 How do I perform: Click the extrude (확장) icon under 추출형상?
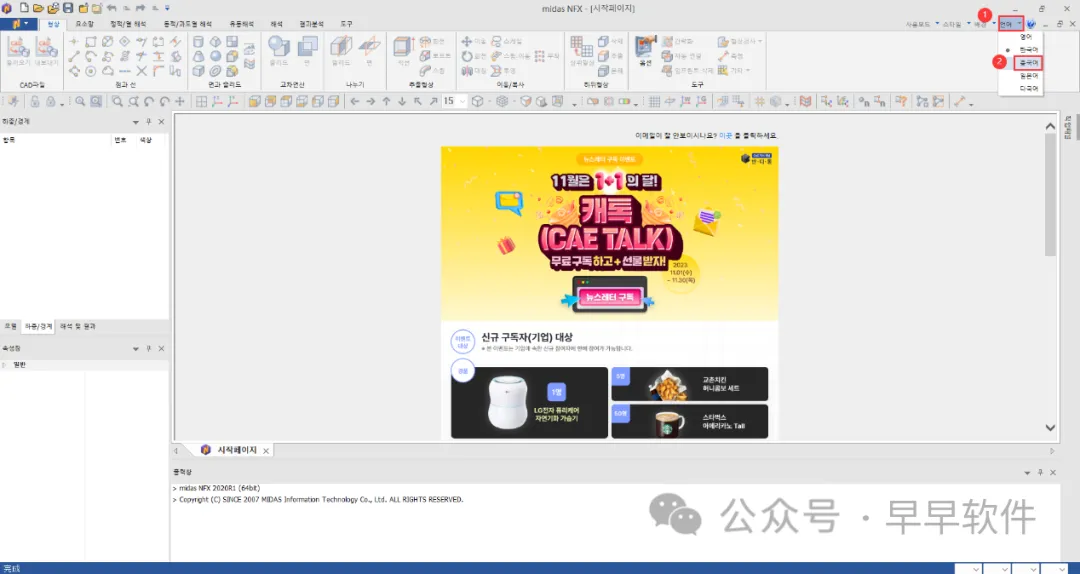pyautogui.click(x=403, y=51)
